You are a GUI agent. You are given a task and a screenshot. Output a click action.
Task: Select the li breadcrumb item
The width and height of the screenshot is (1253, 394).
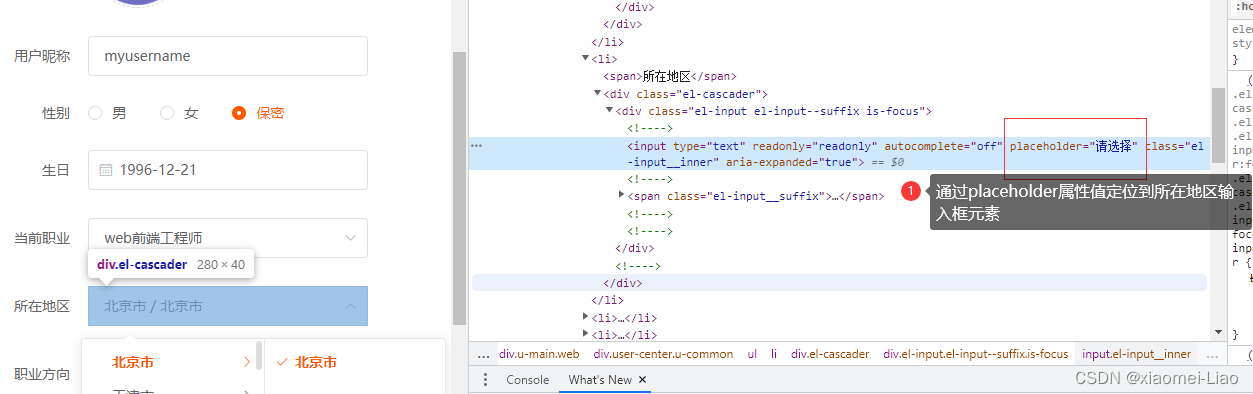click(x=774, y=354)
